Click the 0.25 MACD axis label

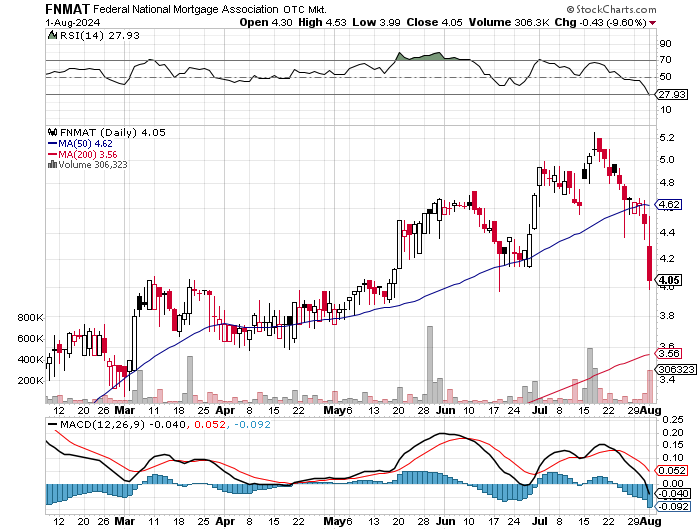pyautogui.click(x=672, y=420)
